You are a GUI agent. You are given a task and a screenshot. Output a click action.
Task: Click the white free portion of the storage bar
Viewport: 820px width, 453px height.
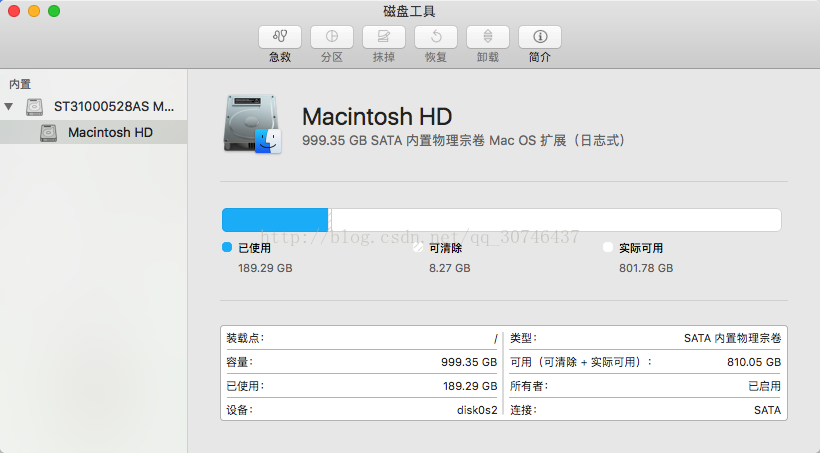[x=556, y=220]
